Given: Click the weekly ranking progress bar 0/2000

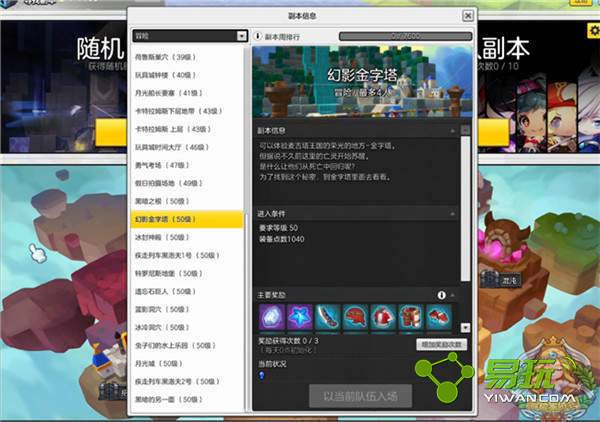Looking at the screenshot, I should point(406,36).
